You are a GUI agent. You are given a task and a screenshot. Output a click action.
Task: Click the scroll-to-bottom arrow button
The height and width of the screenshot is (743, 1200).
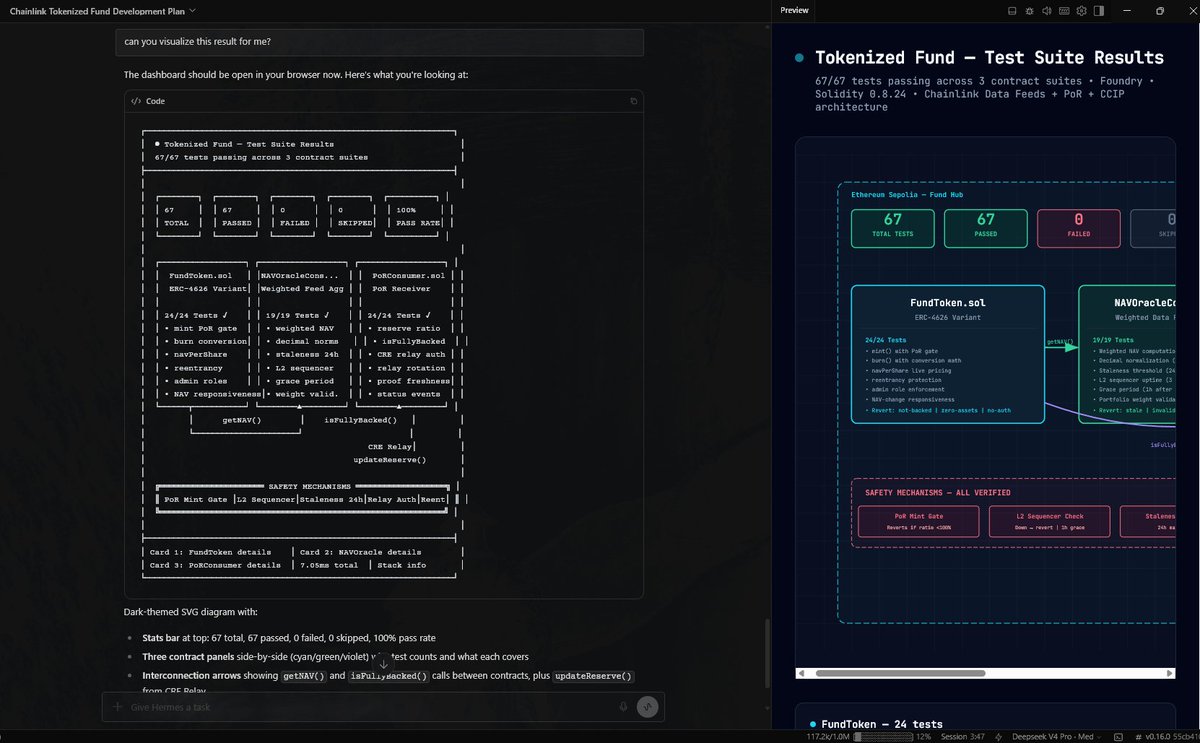pyautogui.click(x=383, y=664)
